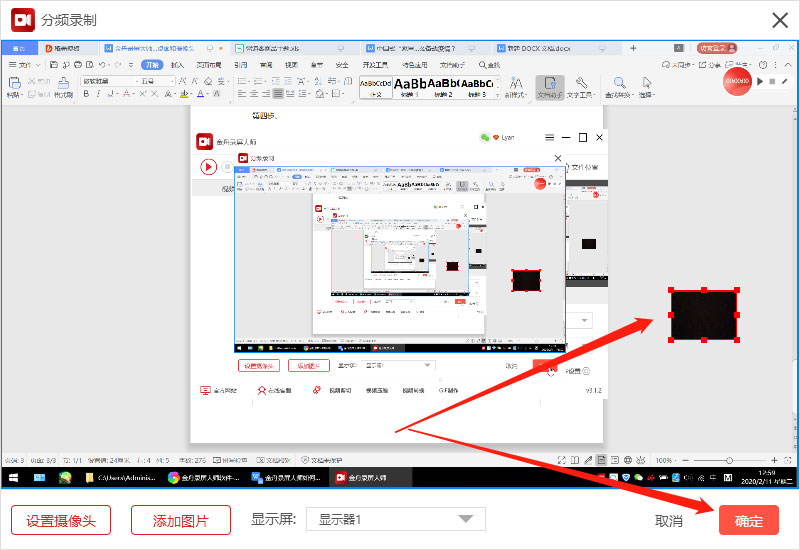The width and height of the screenshot is (800, 550).
Task: Select the black camera overlay box
Action: (704, 315)
